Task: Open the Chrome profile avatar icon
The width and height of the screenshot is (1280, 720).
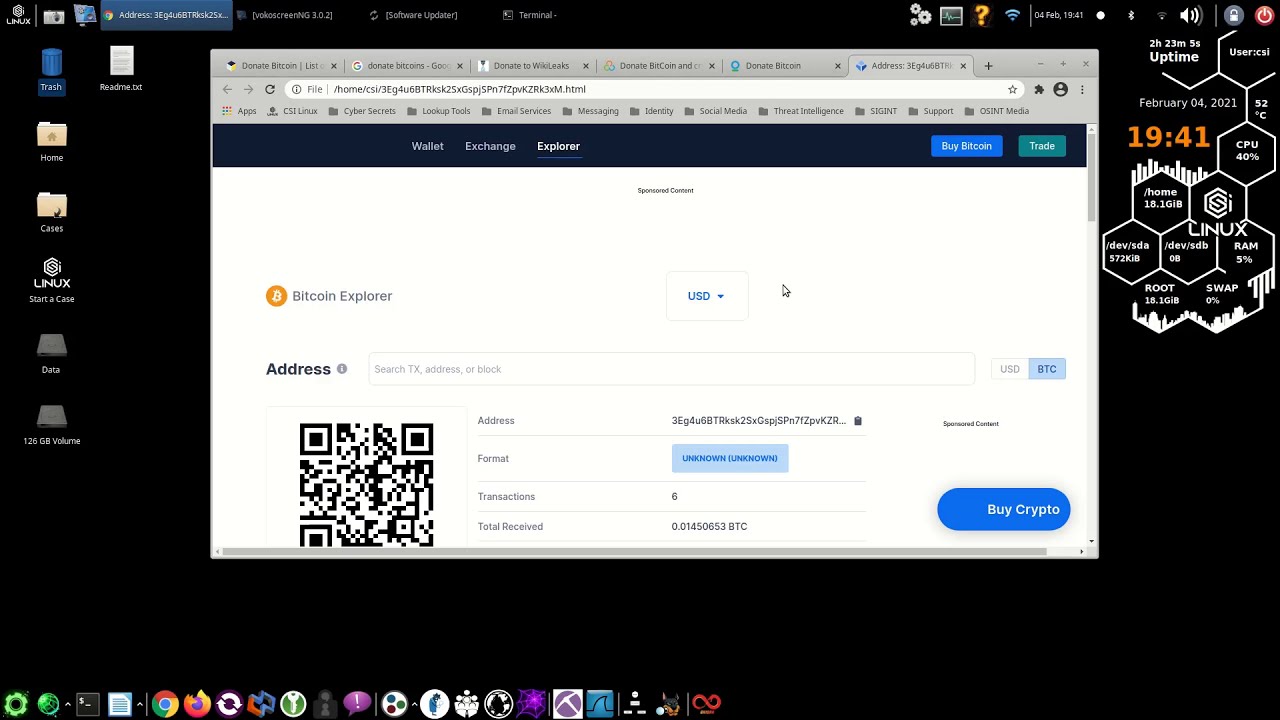Action: click(x=1060, y=89)
